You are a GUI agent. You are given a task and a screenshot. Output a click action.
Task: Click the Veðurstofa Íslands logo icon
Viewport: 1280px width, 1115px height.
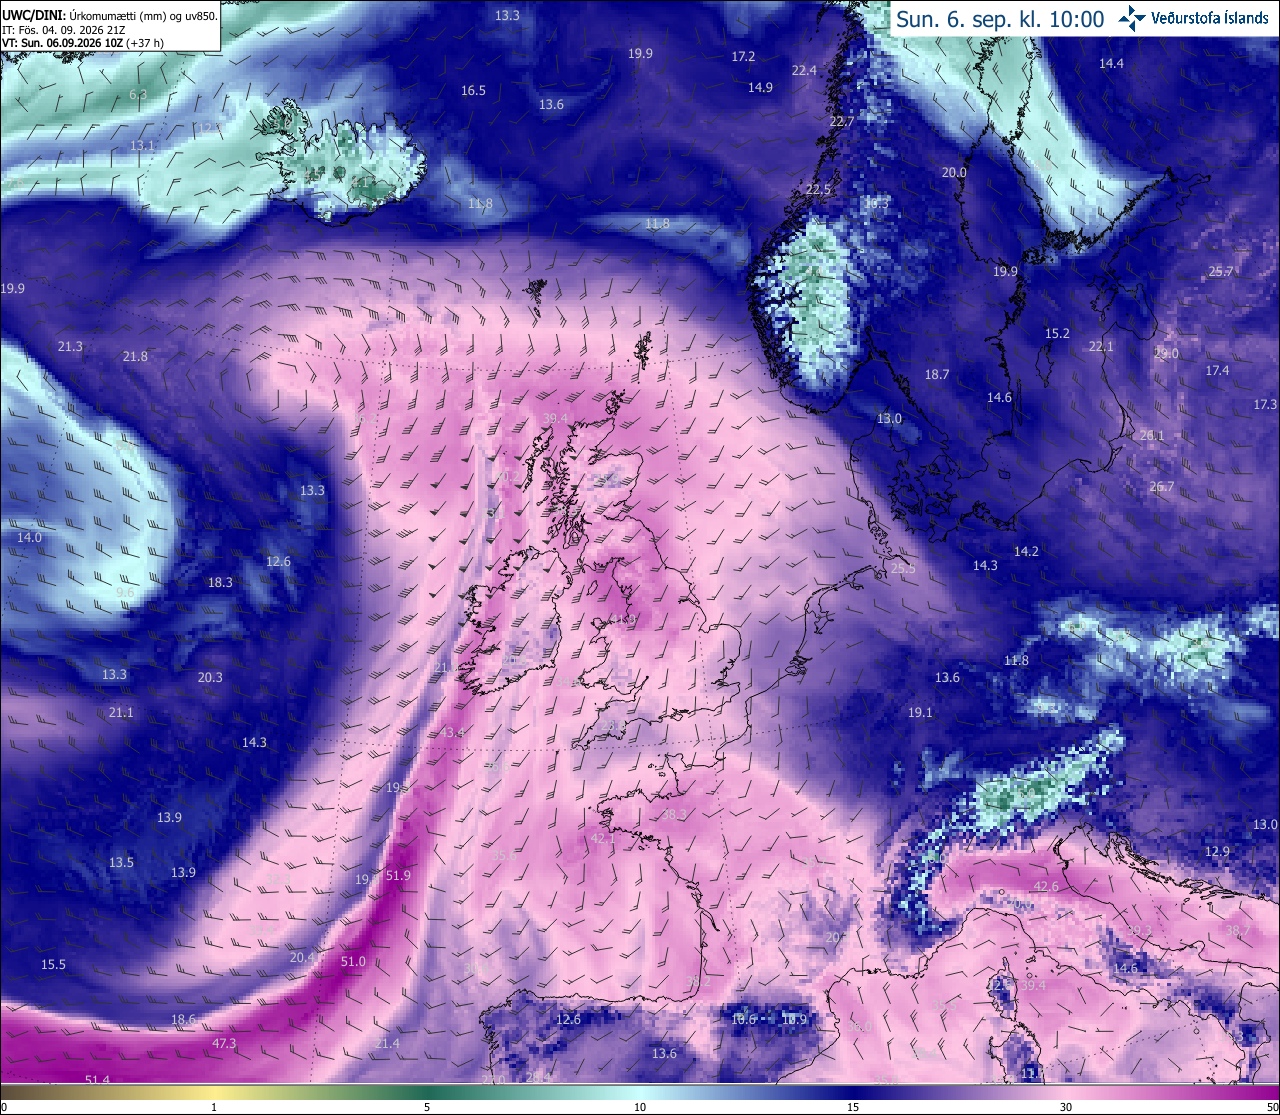(x=1132, y=18)
